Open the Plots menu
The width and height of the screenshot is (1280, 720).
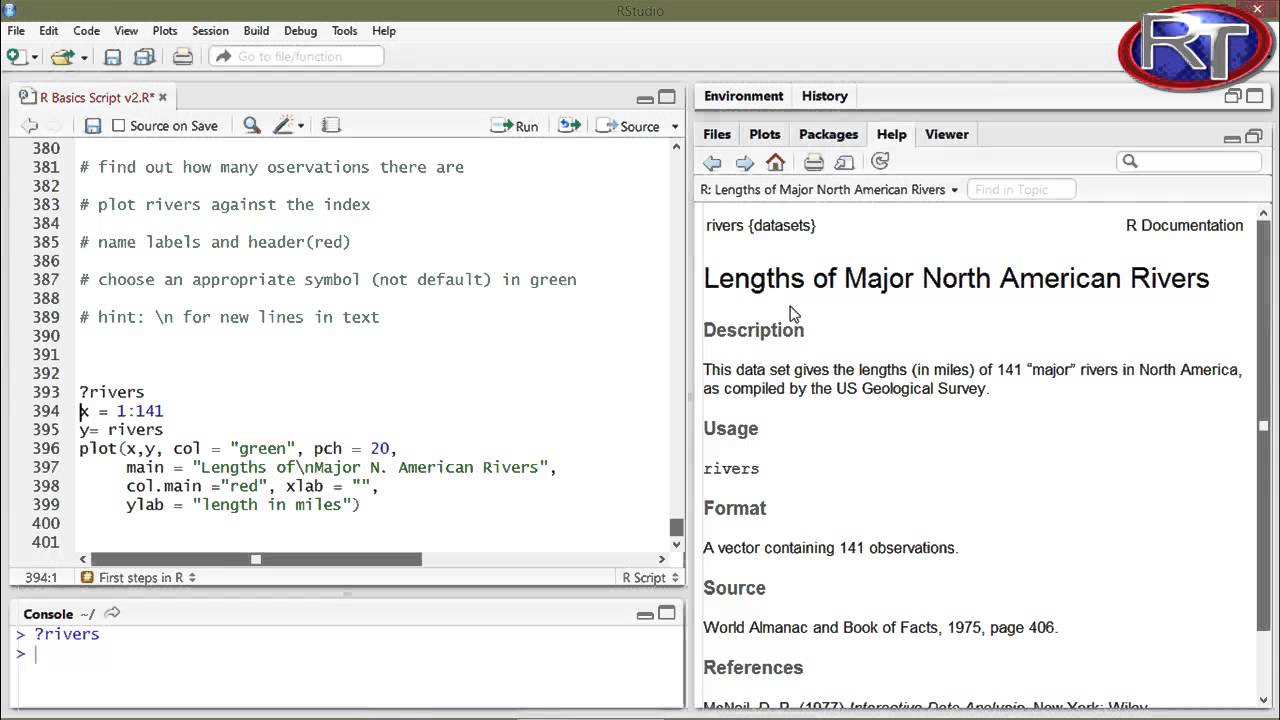tap(165, 31)
